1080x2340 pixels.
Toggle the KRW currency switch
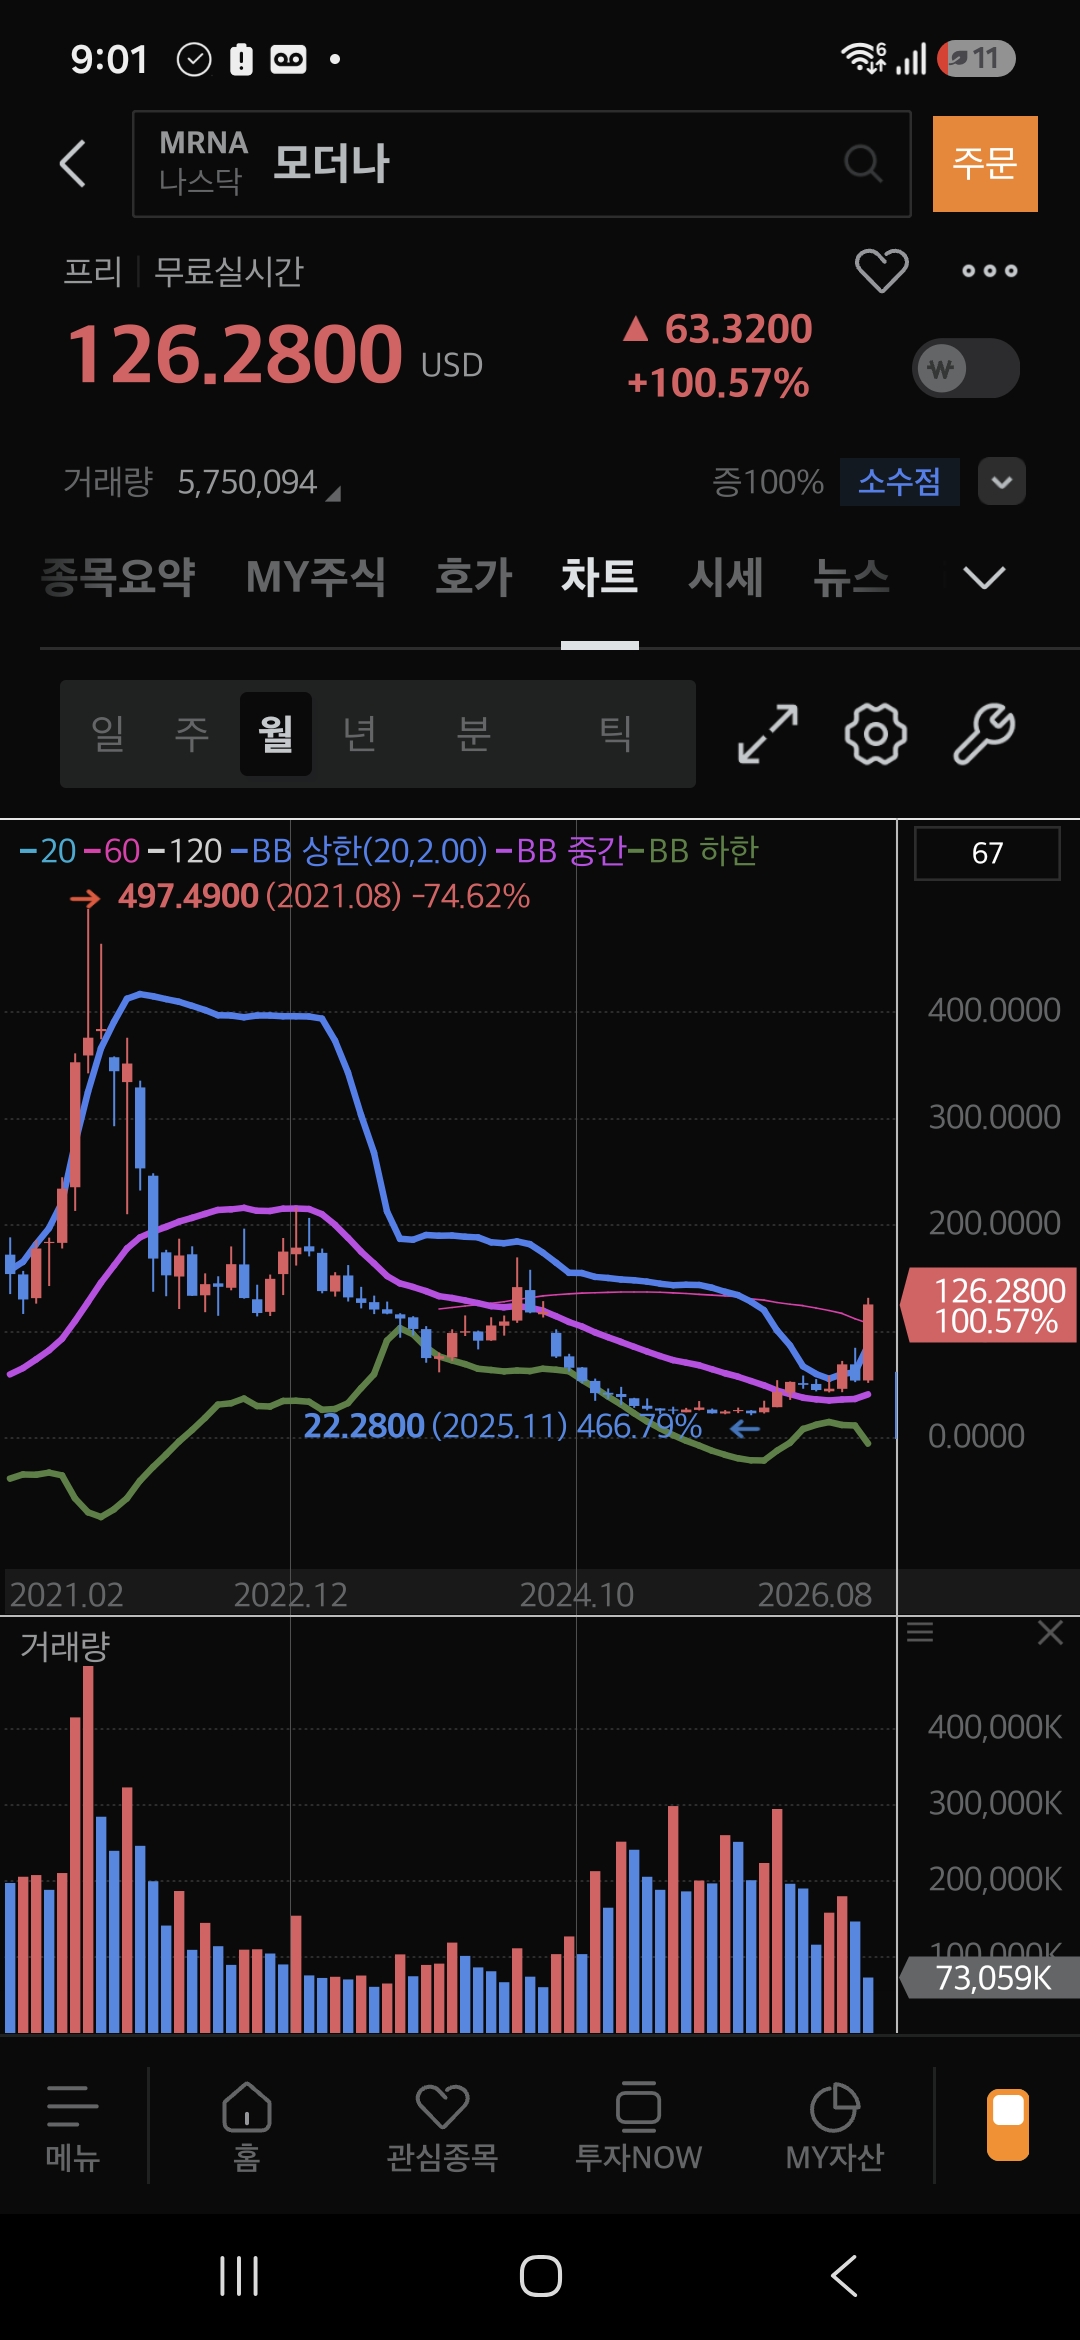pyautogui.click(x=966, y=368)
